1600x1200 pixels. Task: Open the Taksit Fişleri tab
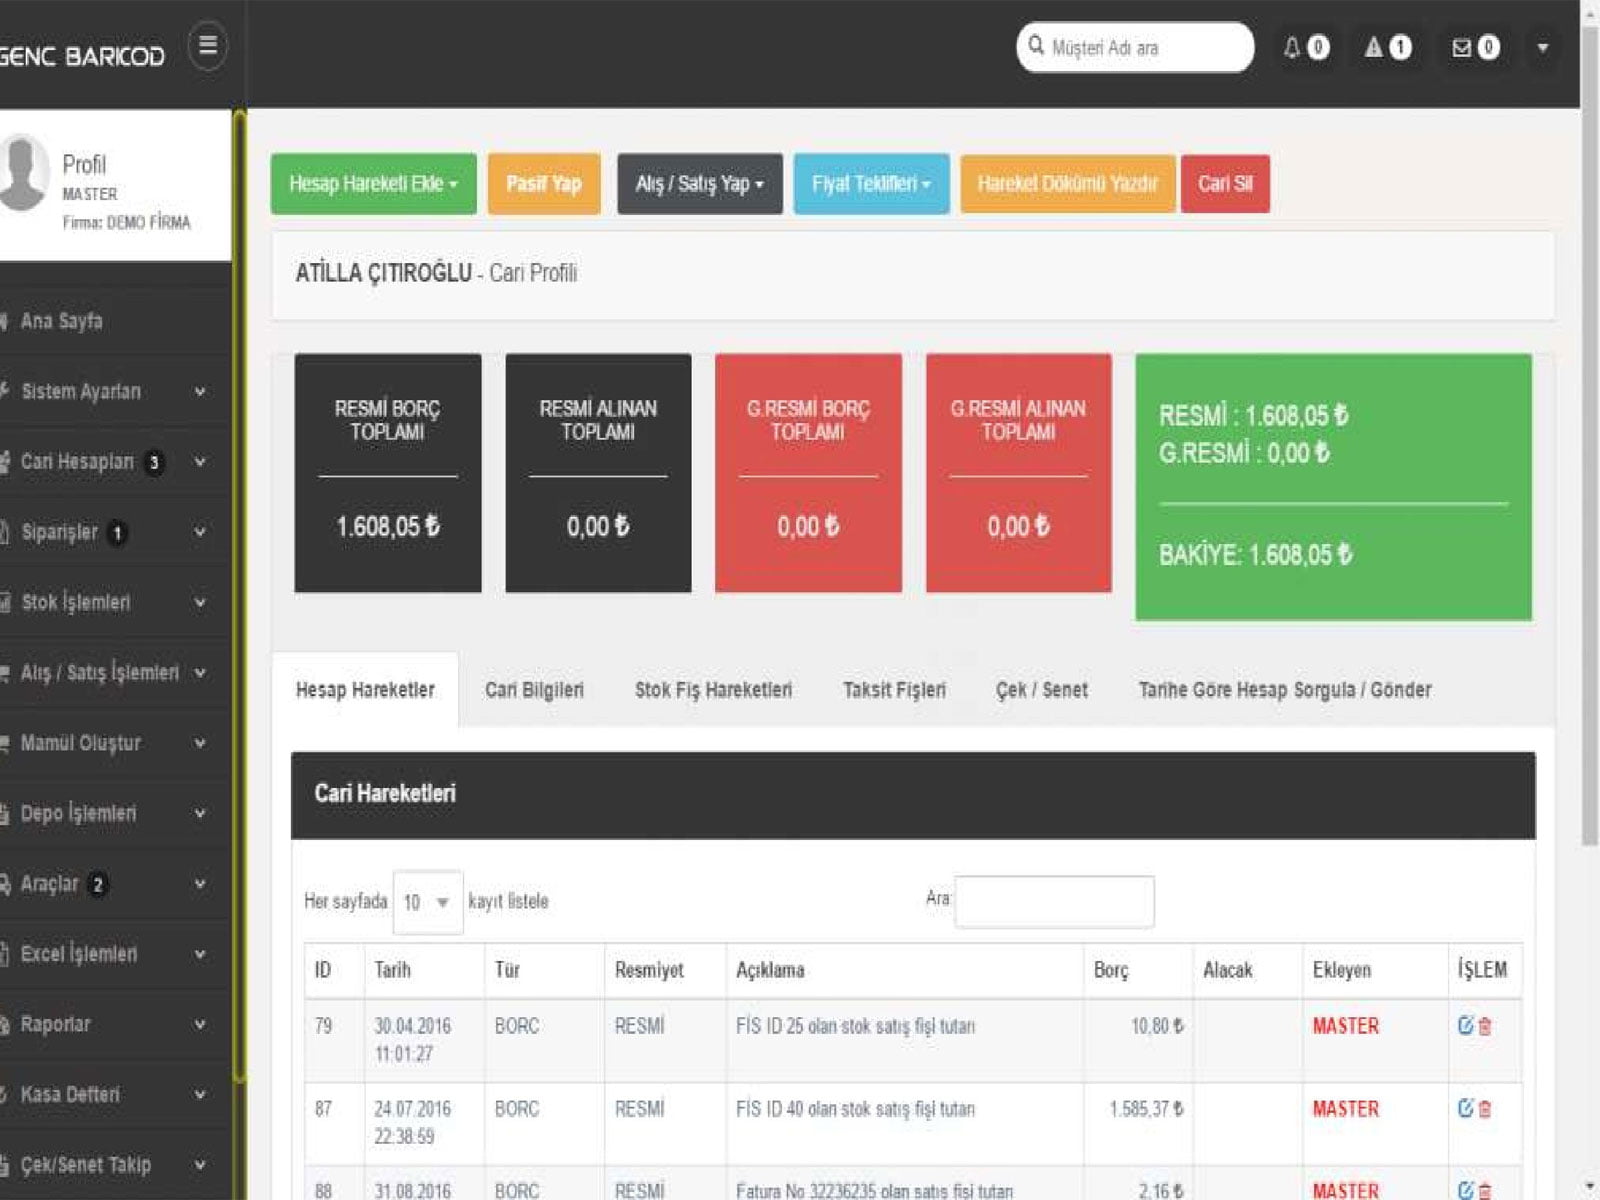tap(895, 689)
